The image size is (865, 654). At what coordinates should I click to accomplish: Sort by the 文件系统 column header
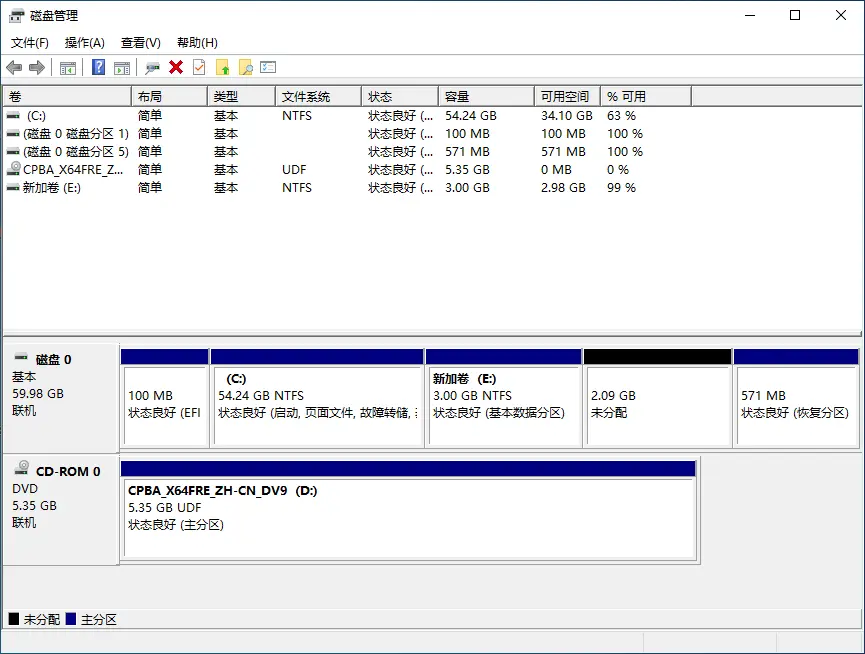[318, 97]
